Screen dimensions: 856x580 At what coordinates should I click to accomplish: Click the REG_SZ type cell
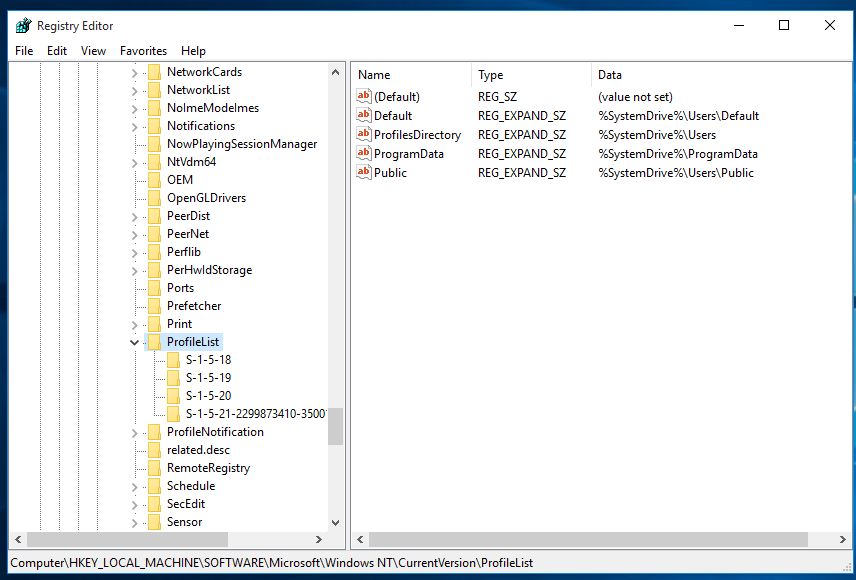(497, 97)
